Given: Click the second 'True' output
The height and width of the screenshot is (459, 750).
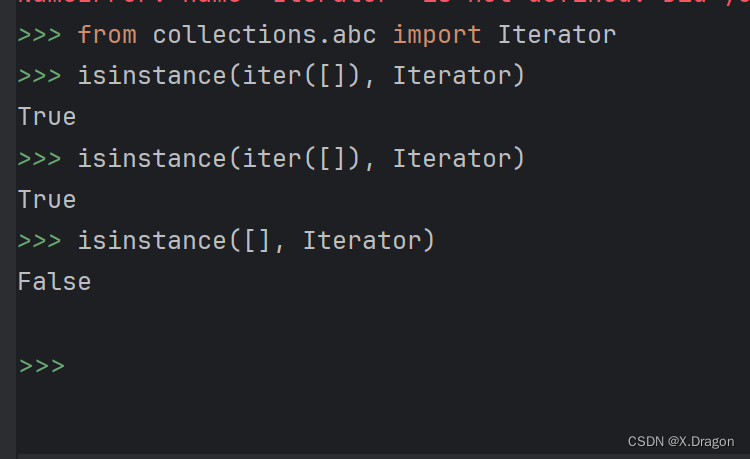Looking at the screenshot, I should tap(47, 200).
